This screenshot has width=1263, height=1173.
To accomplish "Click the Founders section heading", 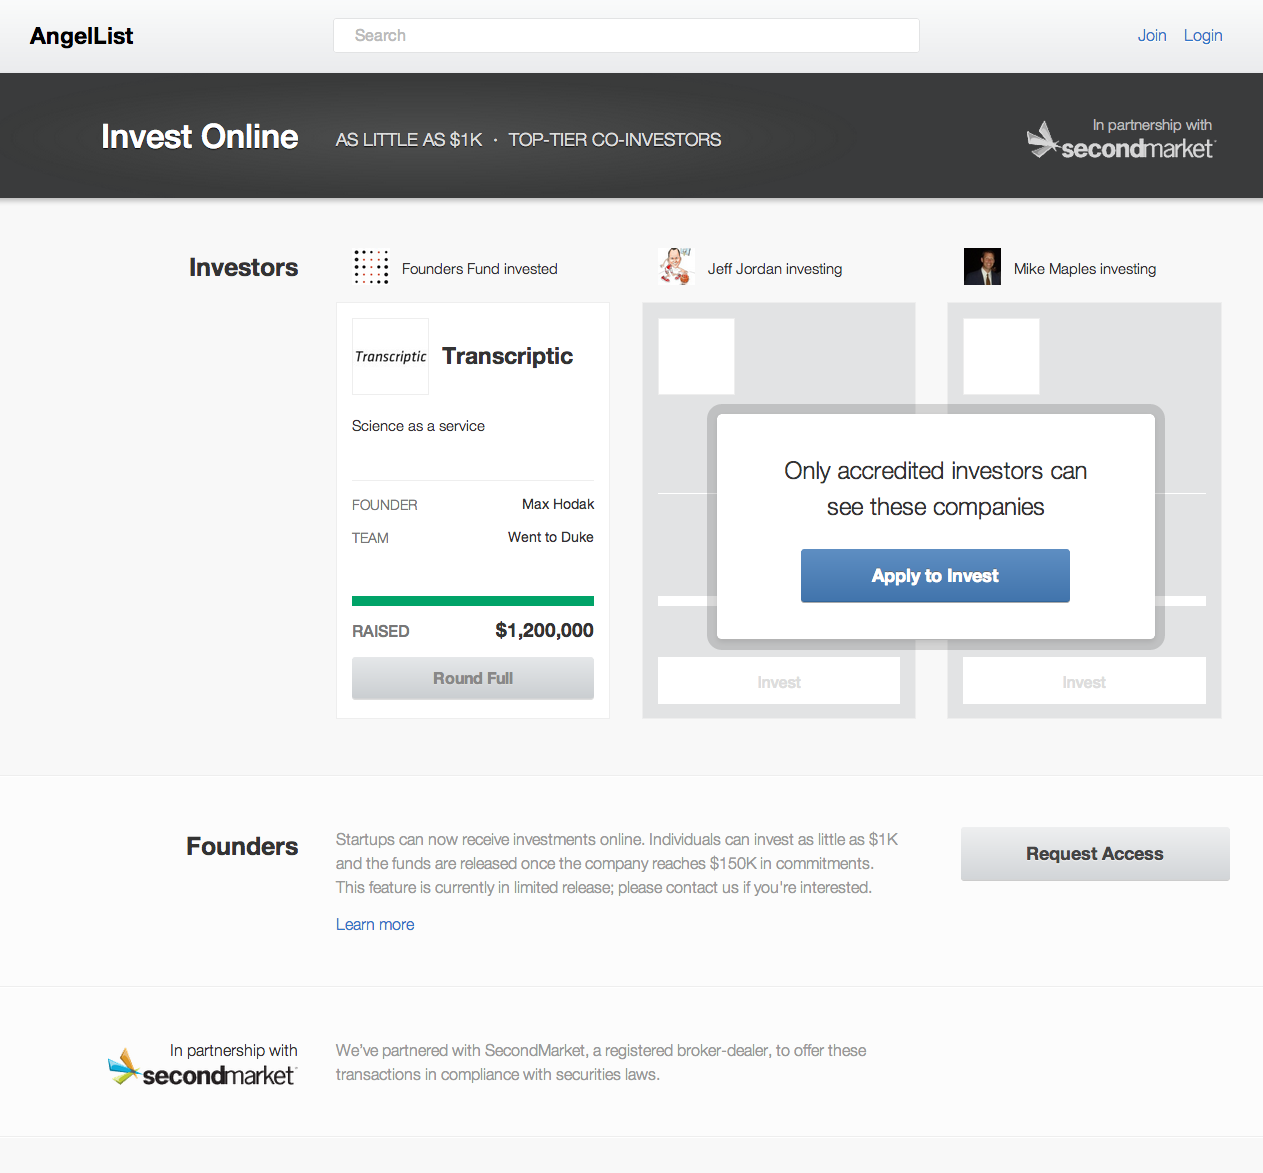I will point(242,847).
